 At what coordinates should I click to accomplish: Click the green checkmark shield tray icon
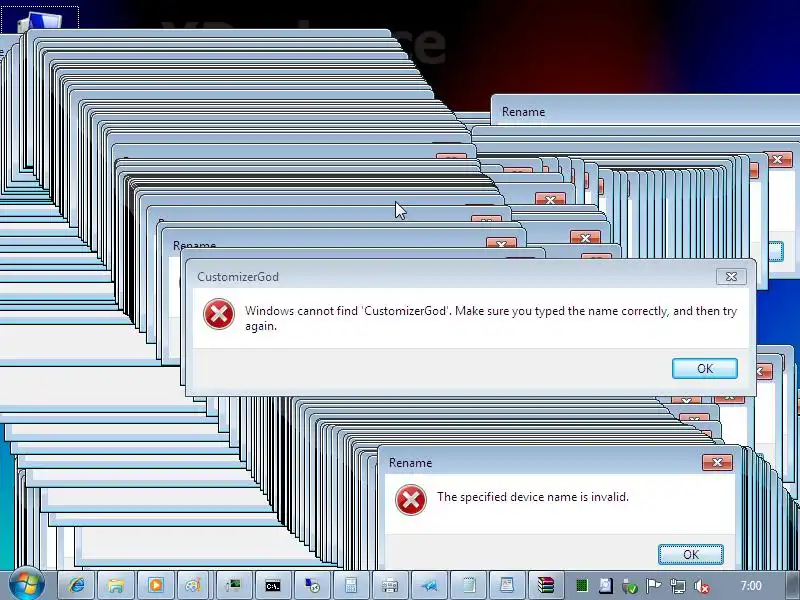(630, 586)
